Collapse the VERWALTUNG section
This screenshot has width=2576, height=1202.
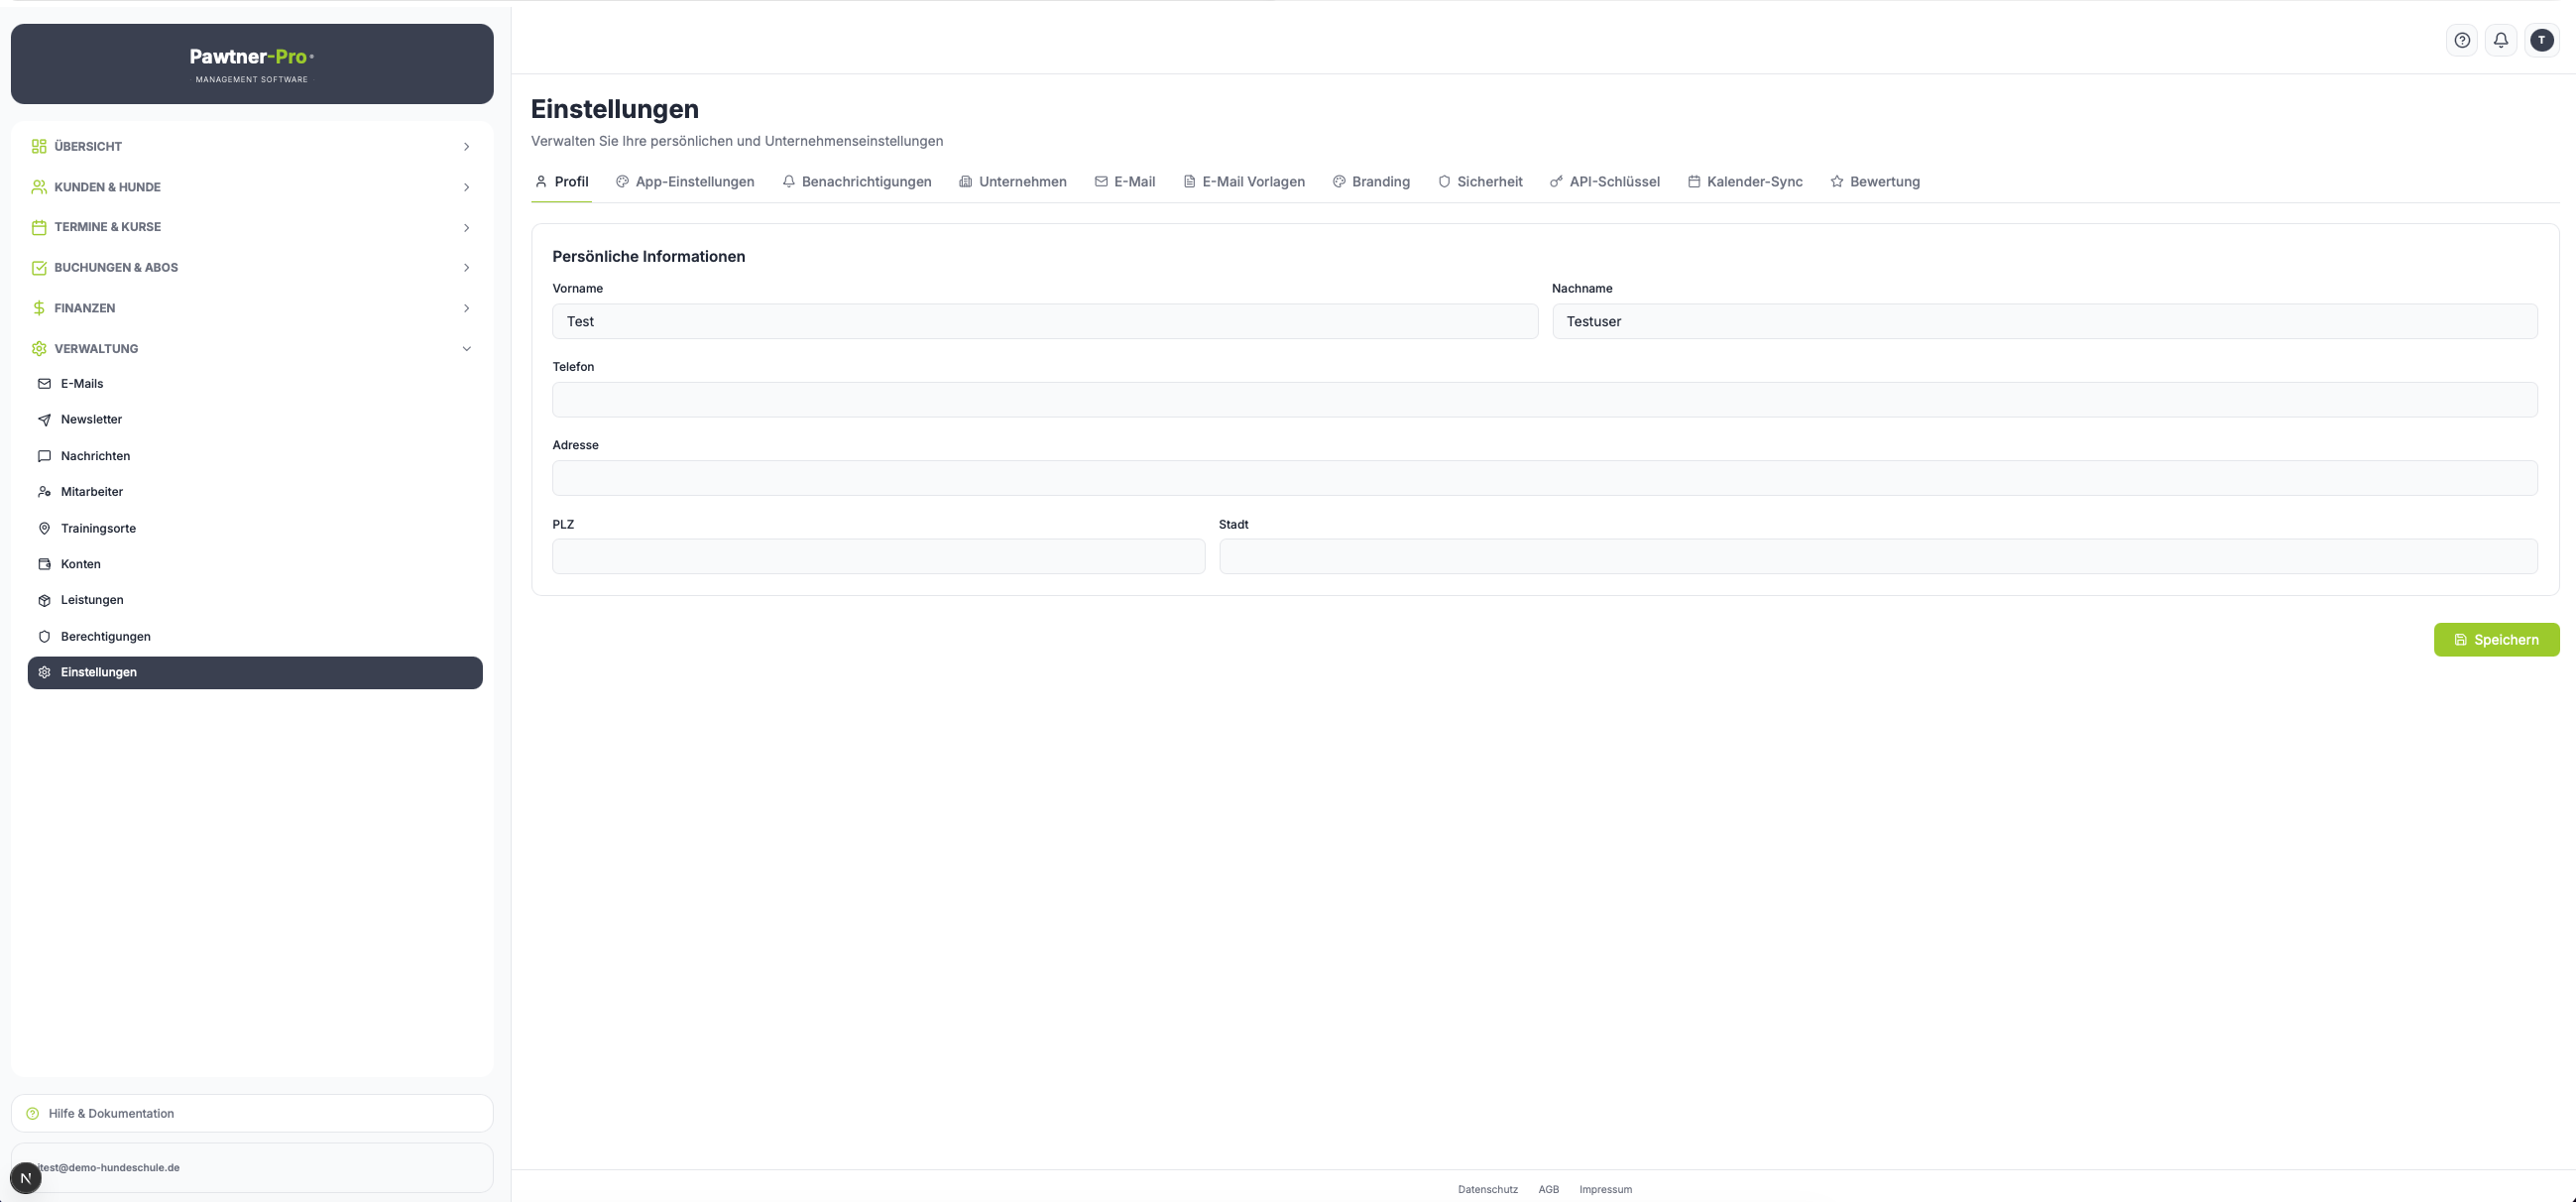(252, 348)
